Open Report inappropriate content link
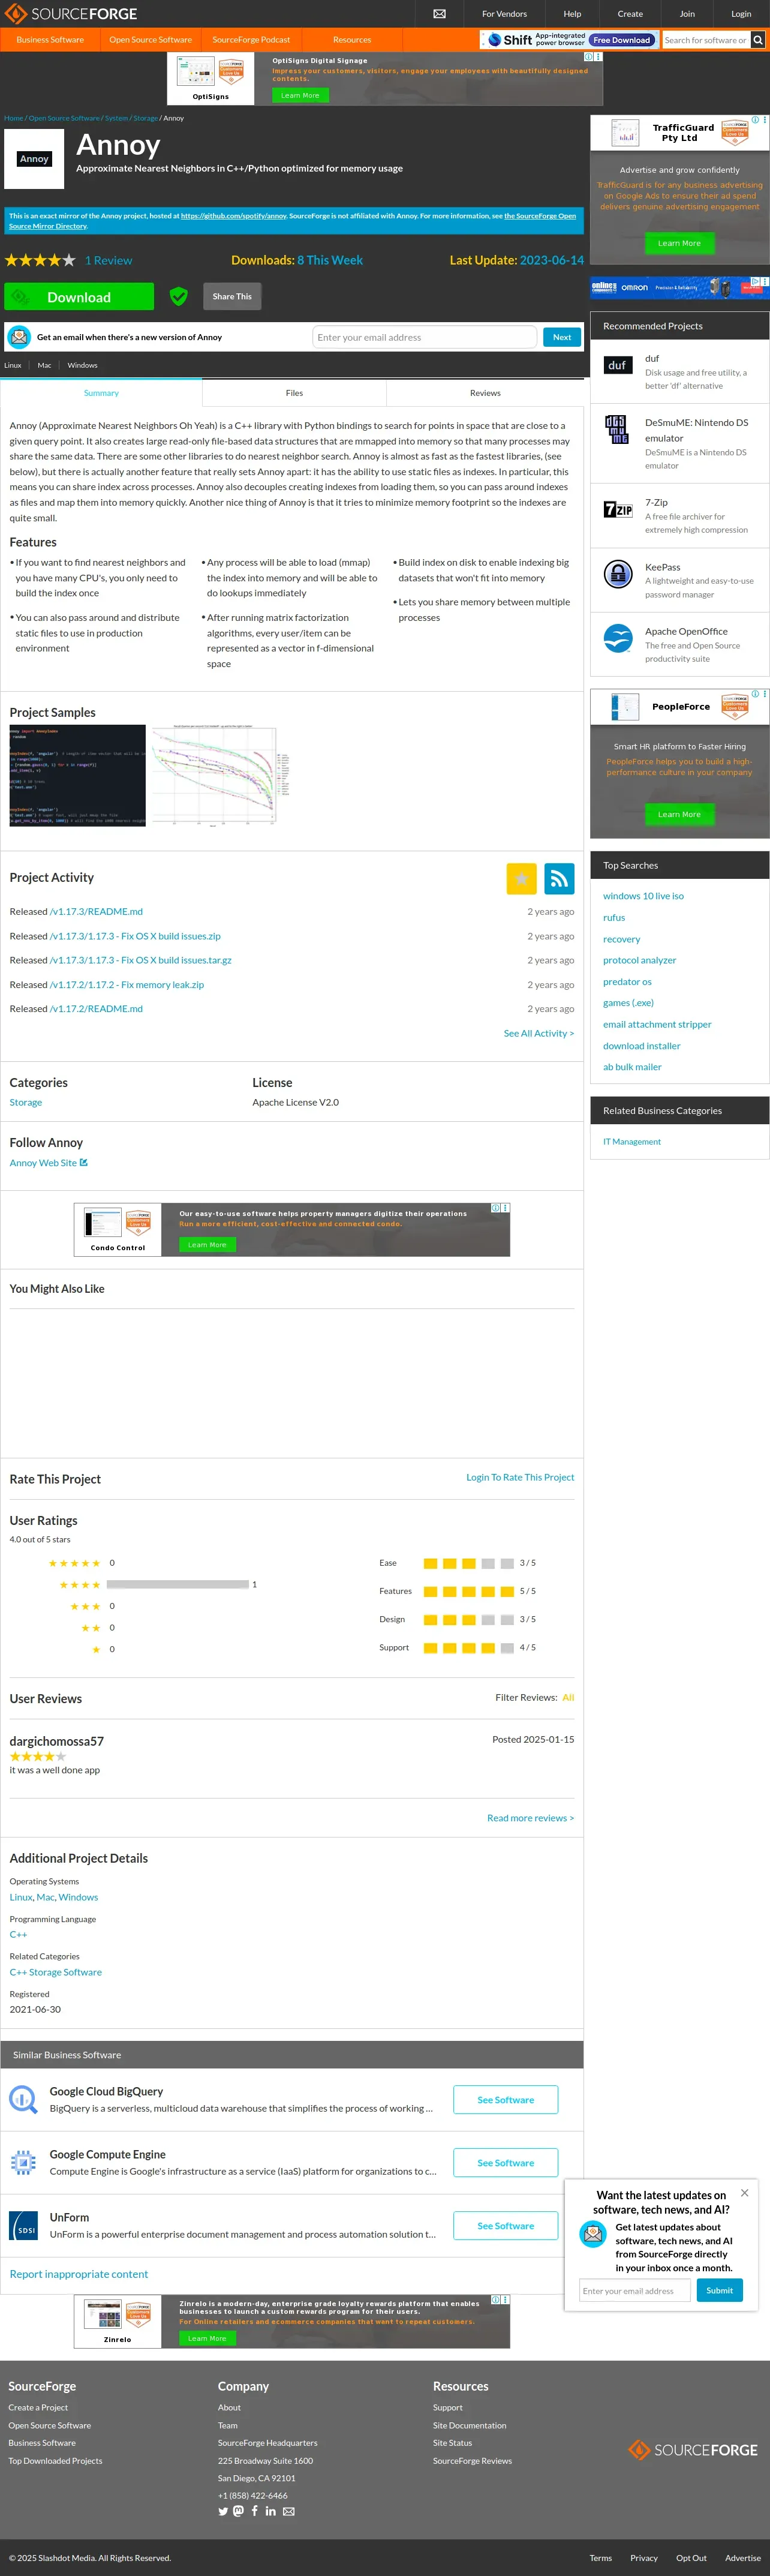 [78, 2273]
